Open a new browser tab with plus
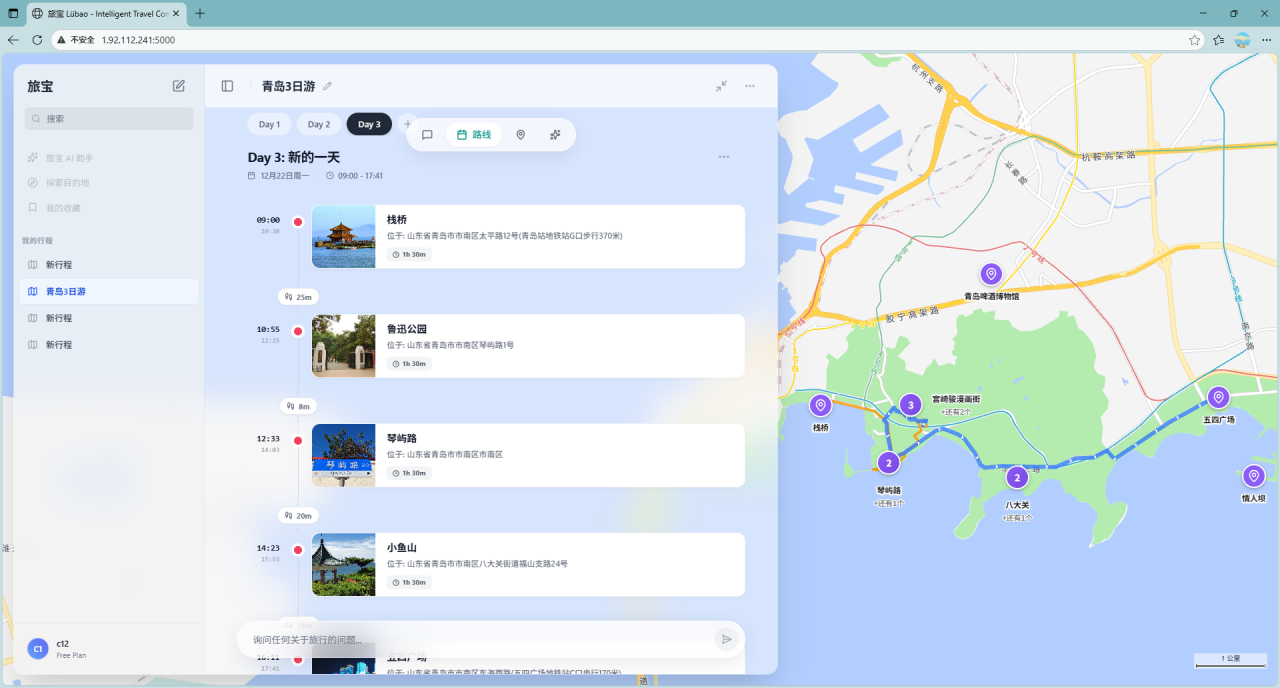The image size is (1280, 688). click(x=200, y=13)
